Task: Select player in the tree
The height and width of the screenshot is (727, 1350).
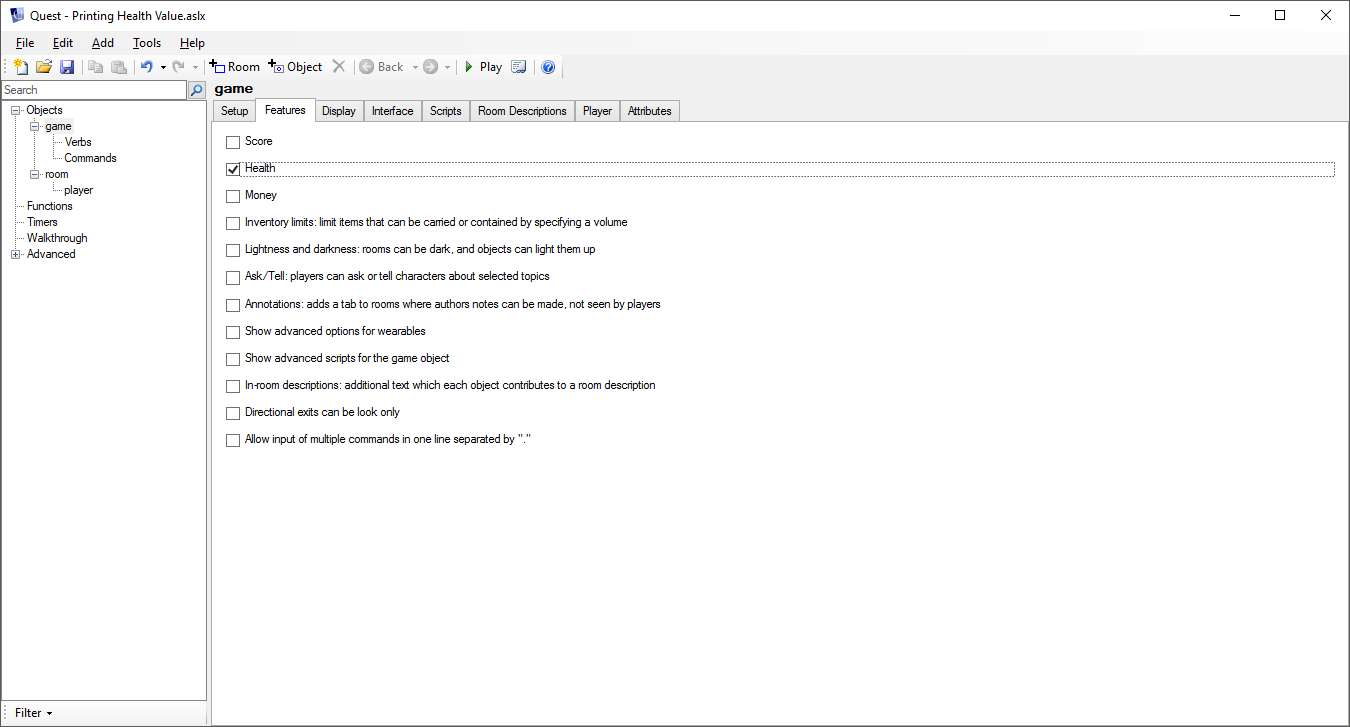Action: pyautogui.click(x=78, y=190)
